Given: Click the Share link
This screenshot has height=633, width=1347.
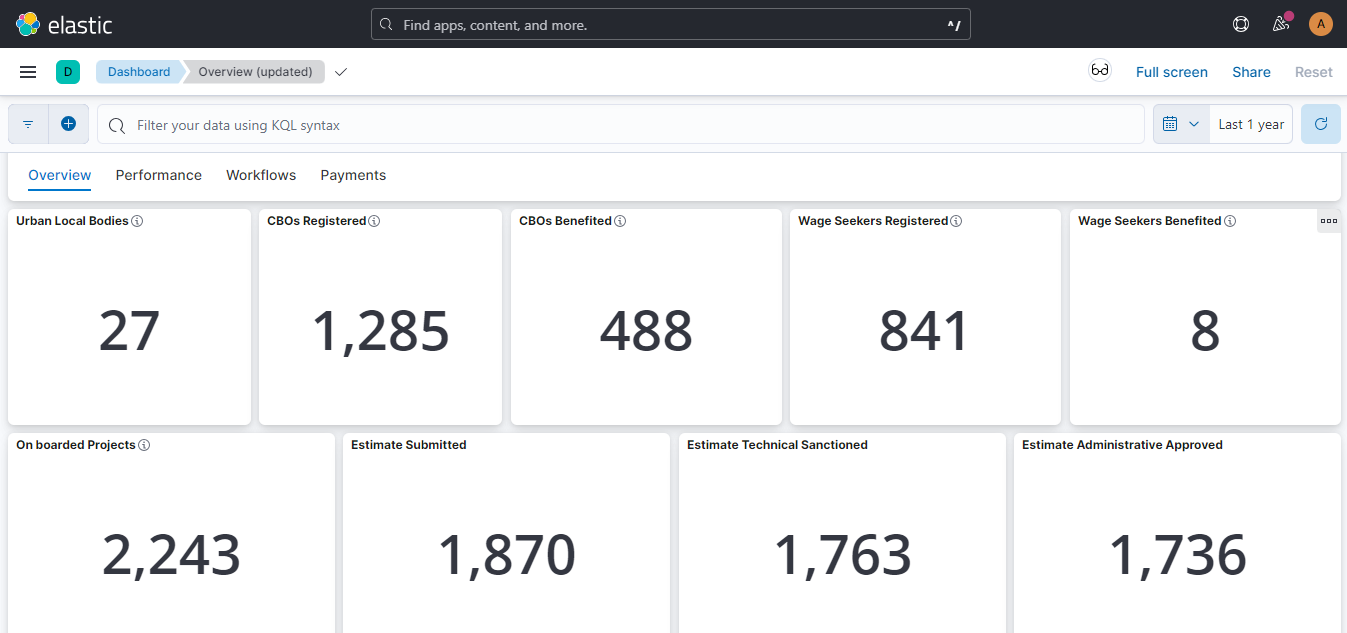Looking at the screenshot, I should click(x=1251, y=72).
